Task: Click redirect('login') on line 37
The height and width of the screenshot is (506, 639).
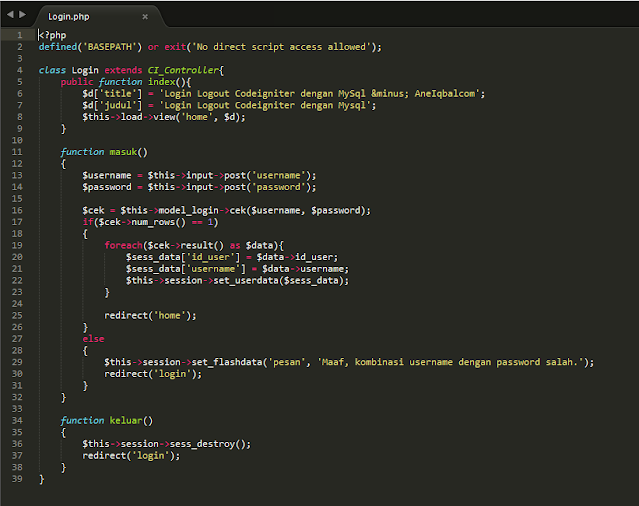Action: pos(131,455)
